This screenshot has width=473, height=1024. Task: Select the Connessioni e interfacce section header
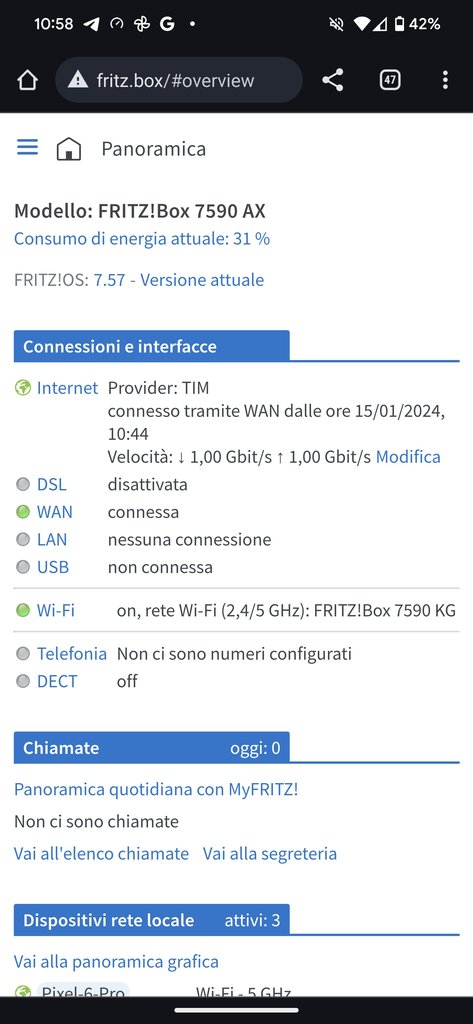[x=152, y=346]
